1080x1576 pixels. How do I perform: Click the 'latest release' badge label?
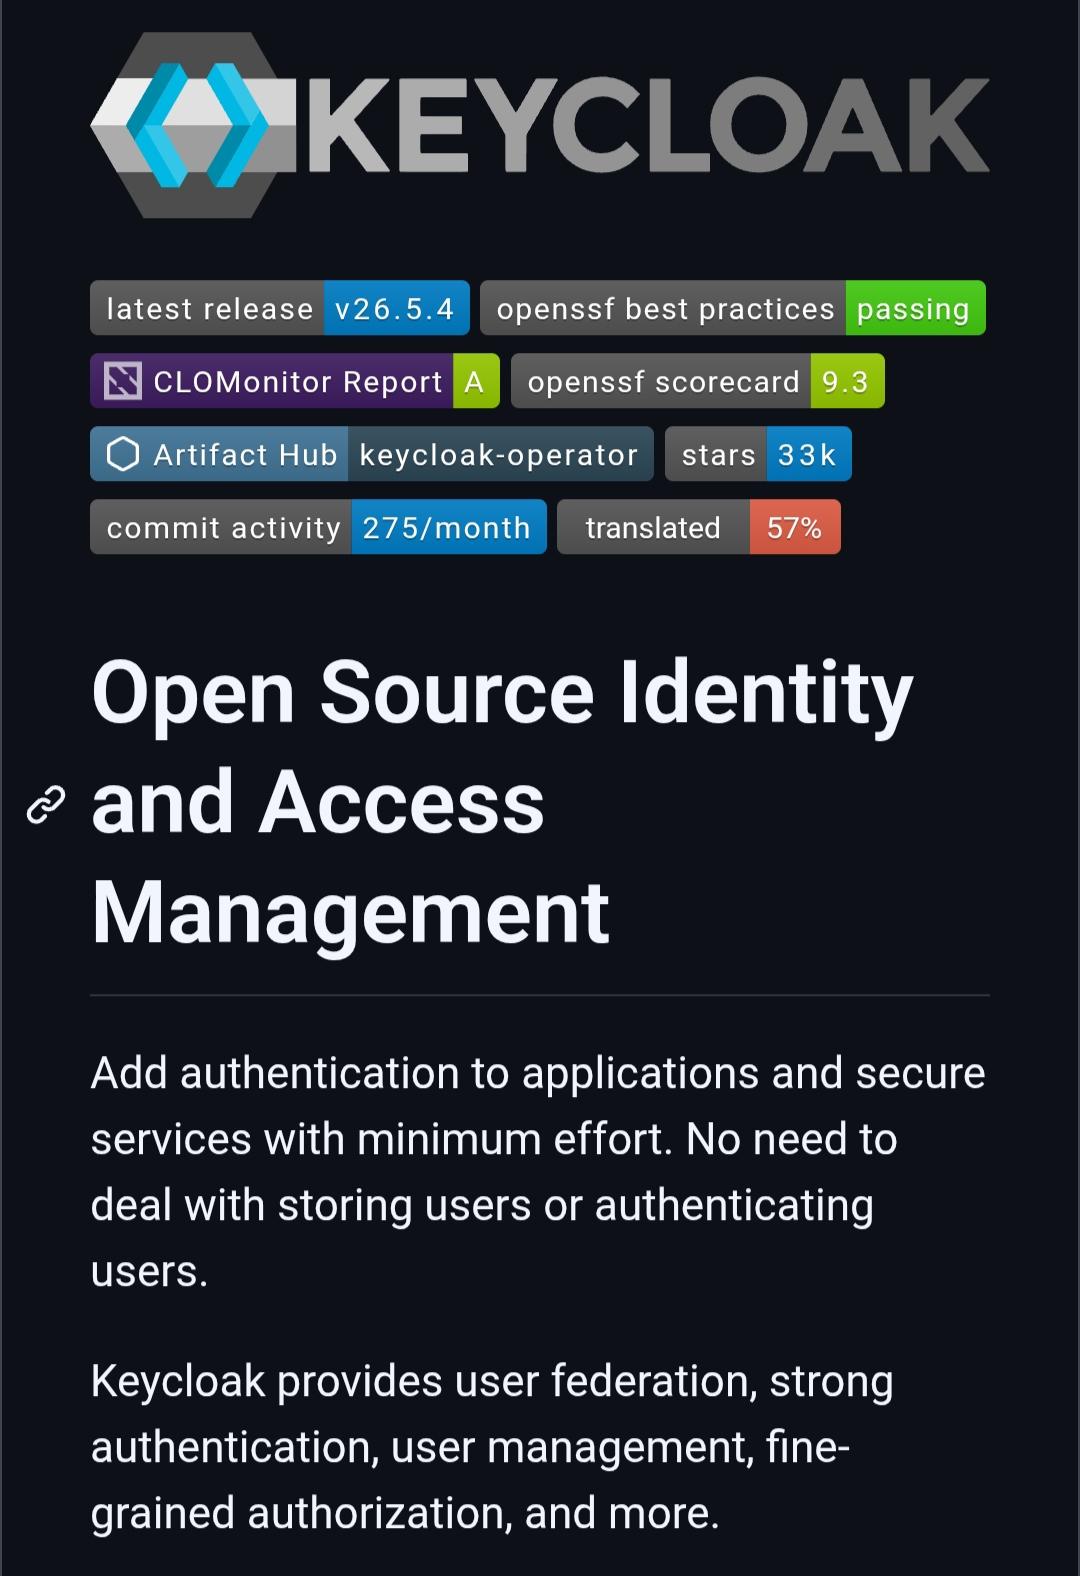tap(208, 309)
